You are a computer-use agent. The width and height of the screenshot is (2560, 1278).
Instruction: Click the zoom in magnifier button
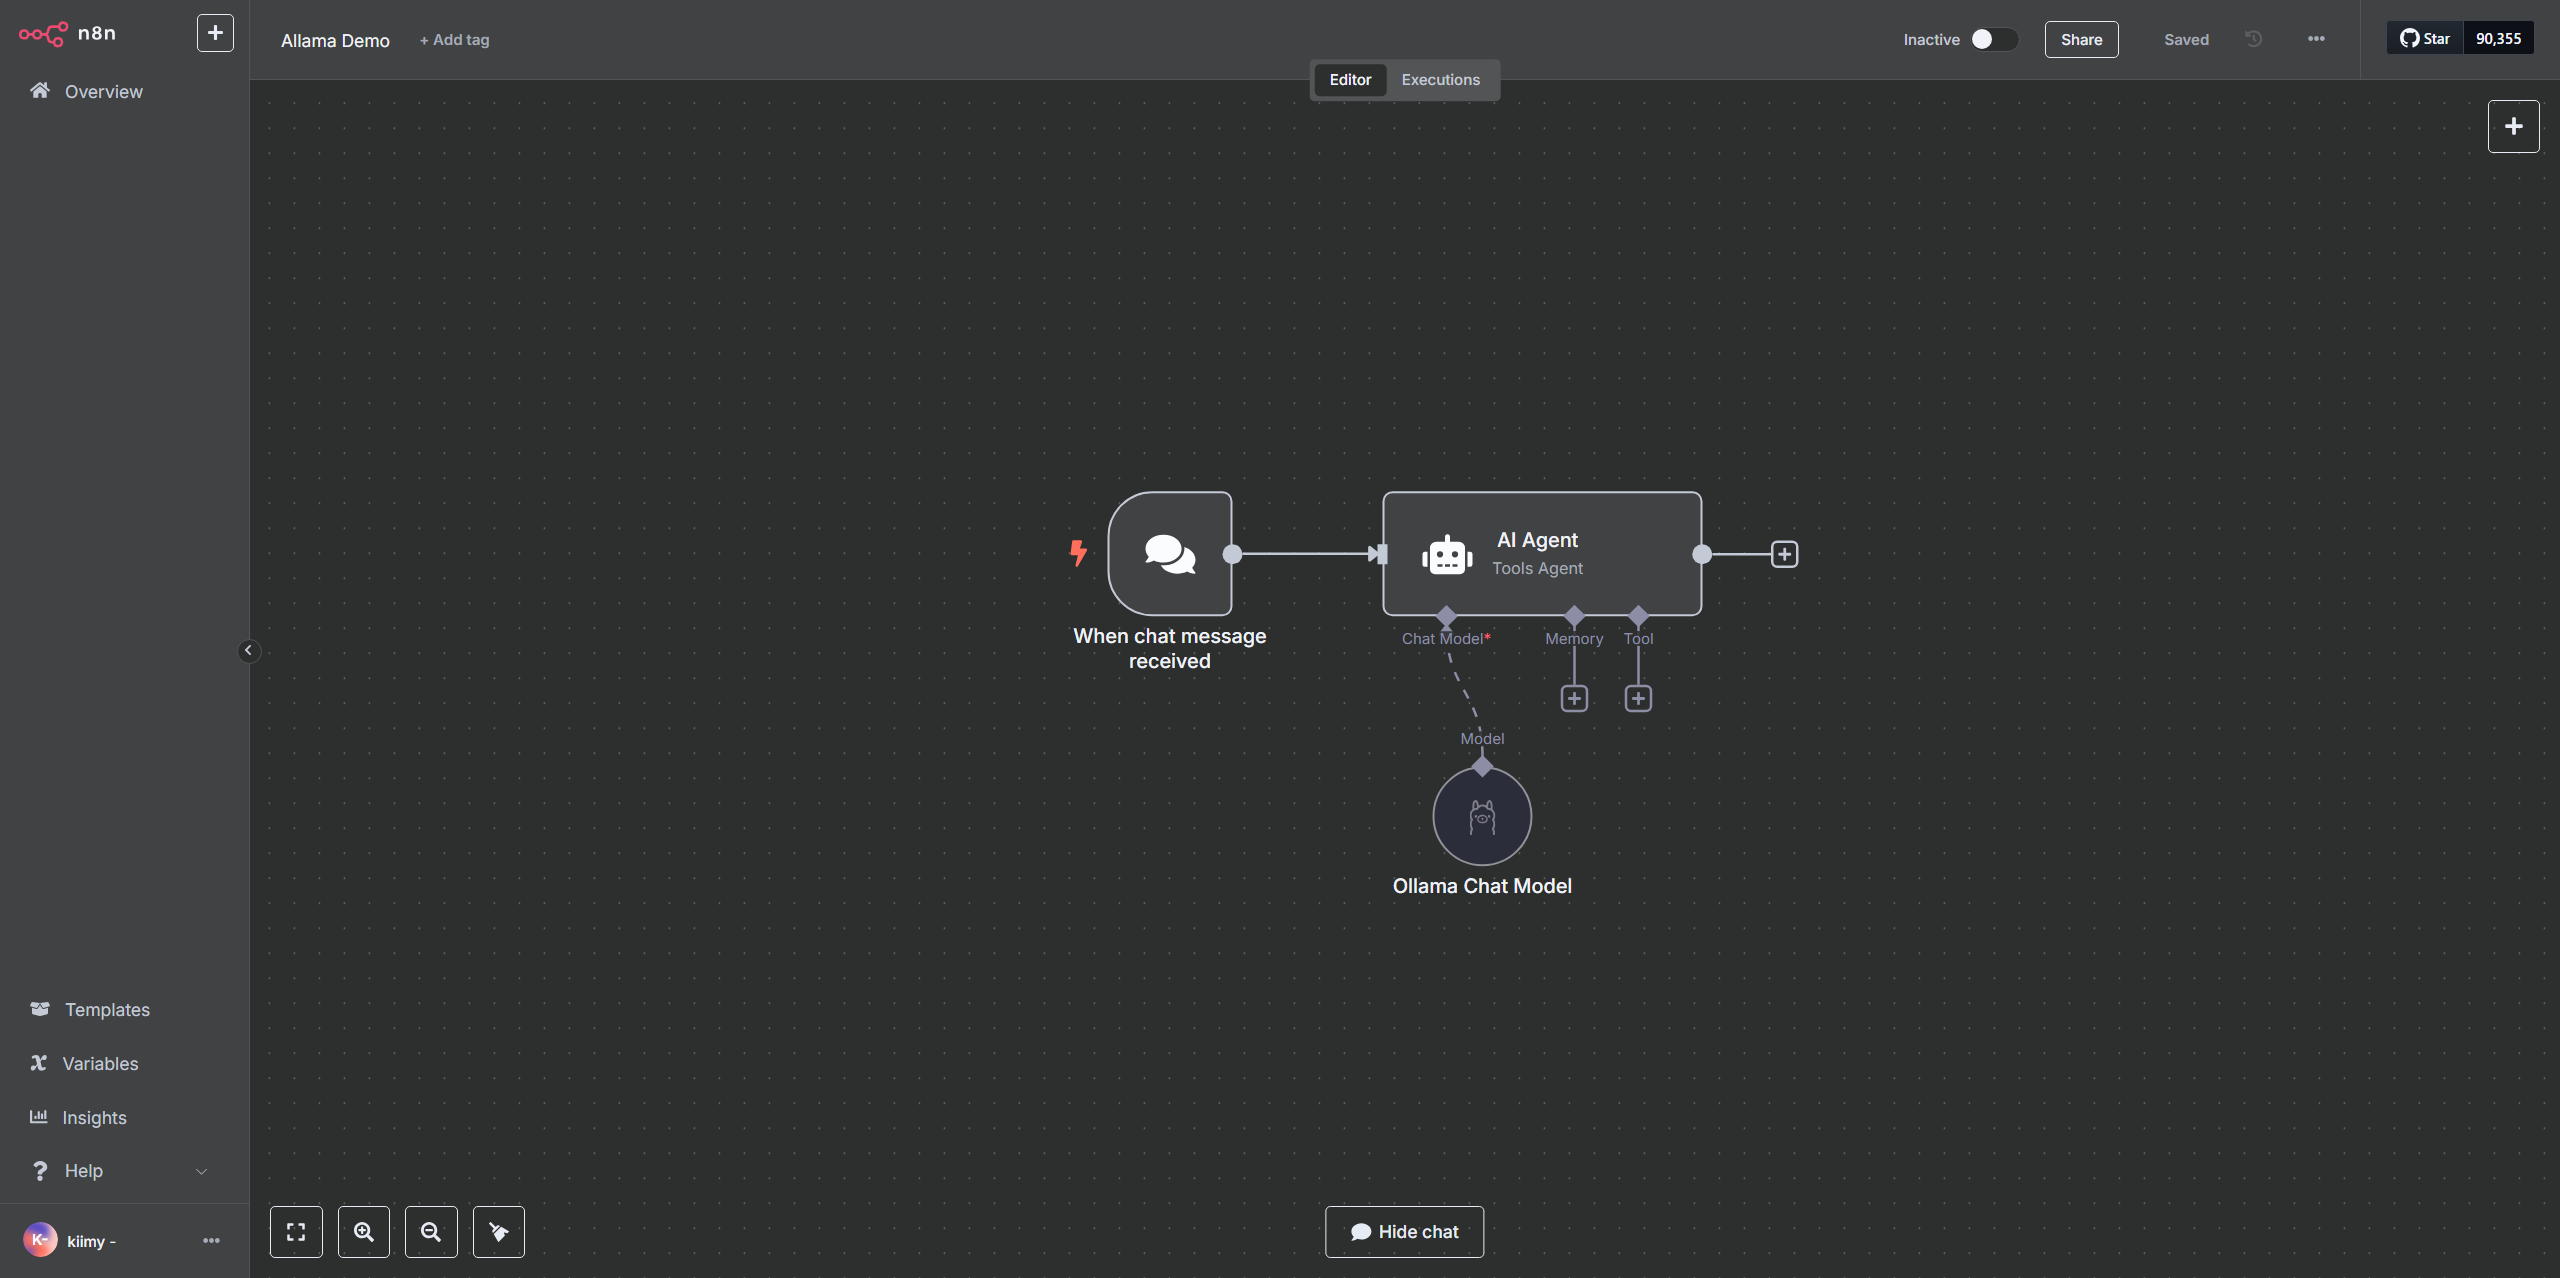pos(364,1232)
